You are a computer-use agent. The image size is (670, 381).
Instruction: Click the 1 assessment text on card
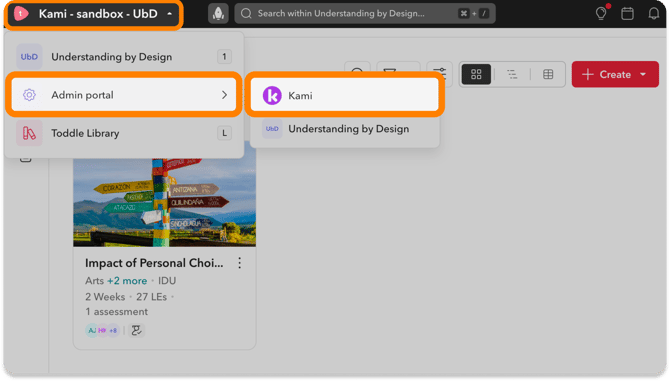(116, 312)
